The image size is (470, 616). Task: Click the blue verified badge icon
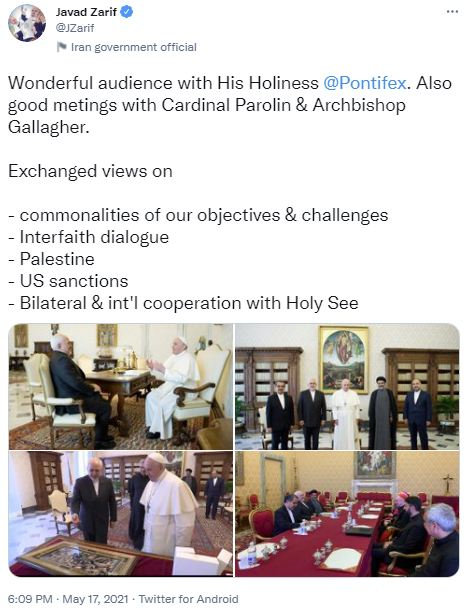(x=126, y=12)
